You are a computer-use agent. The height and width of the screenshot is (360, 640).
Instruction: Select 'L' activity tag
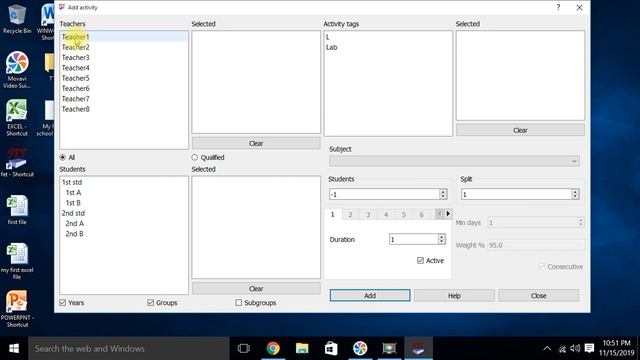[328, 37]
